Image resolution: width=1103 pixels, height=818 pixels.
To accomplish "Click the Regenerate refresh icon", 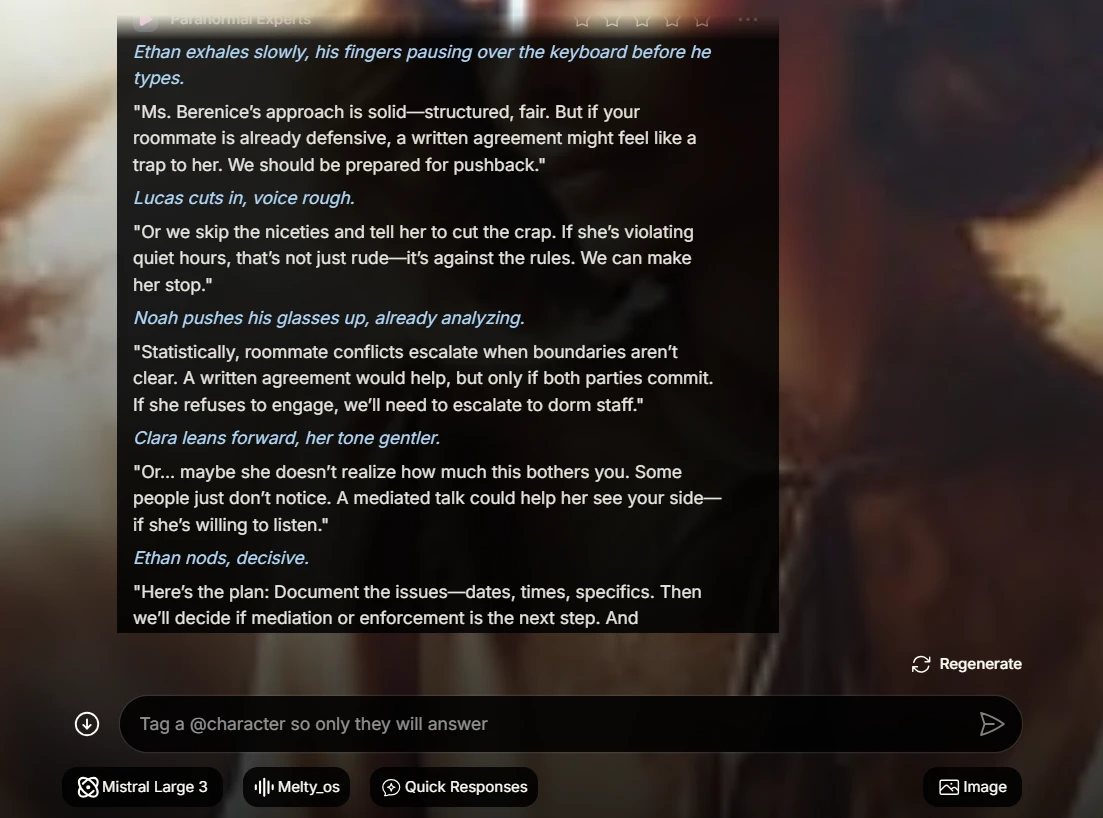I will 921,664.
